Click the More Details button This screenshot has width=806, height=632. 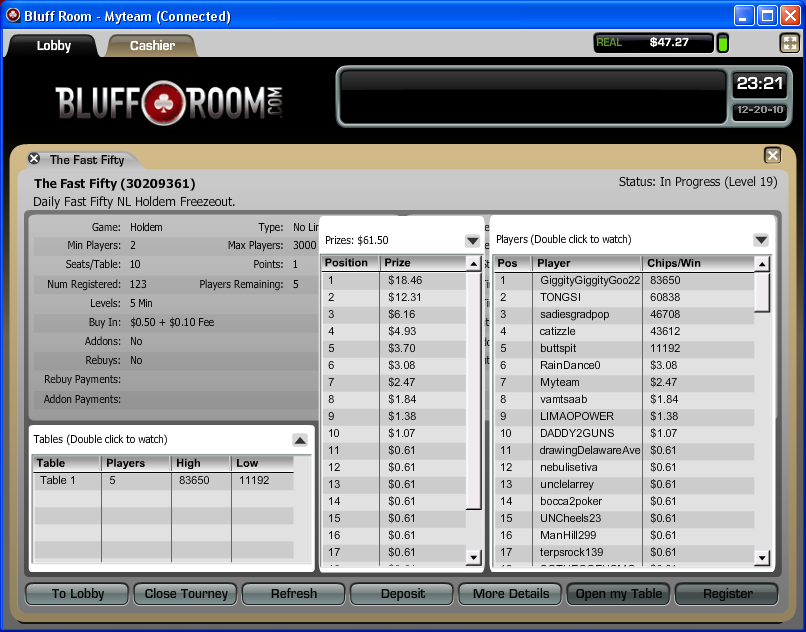click(x=510, y=594)
